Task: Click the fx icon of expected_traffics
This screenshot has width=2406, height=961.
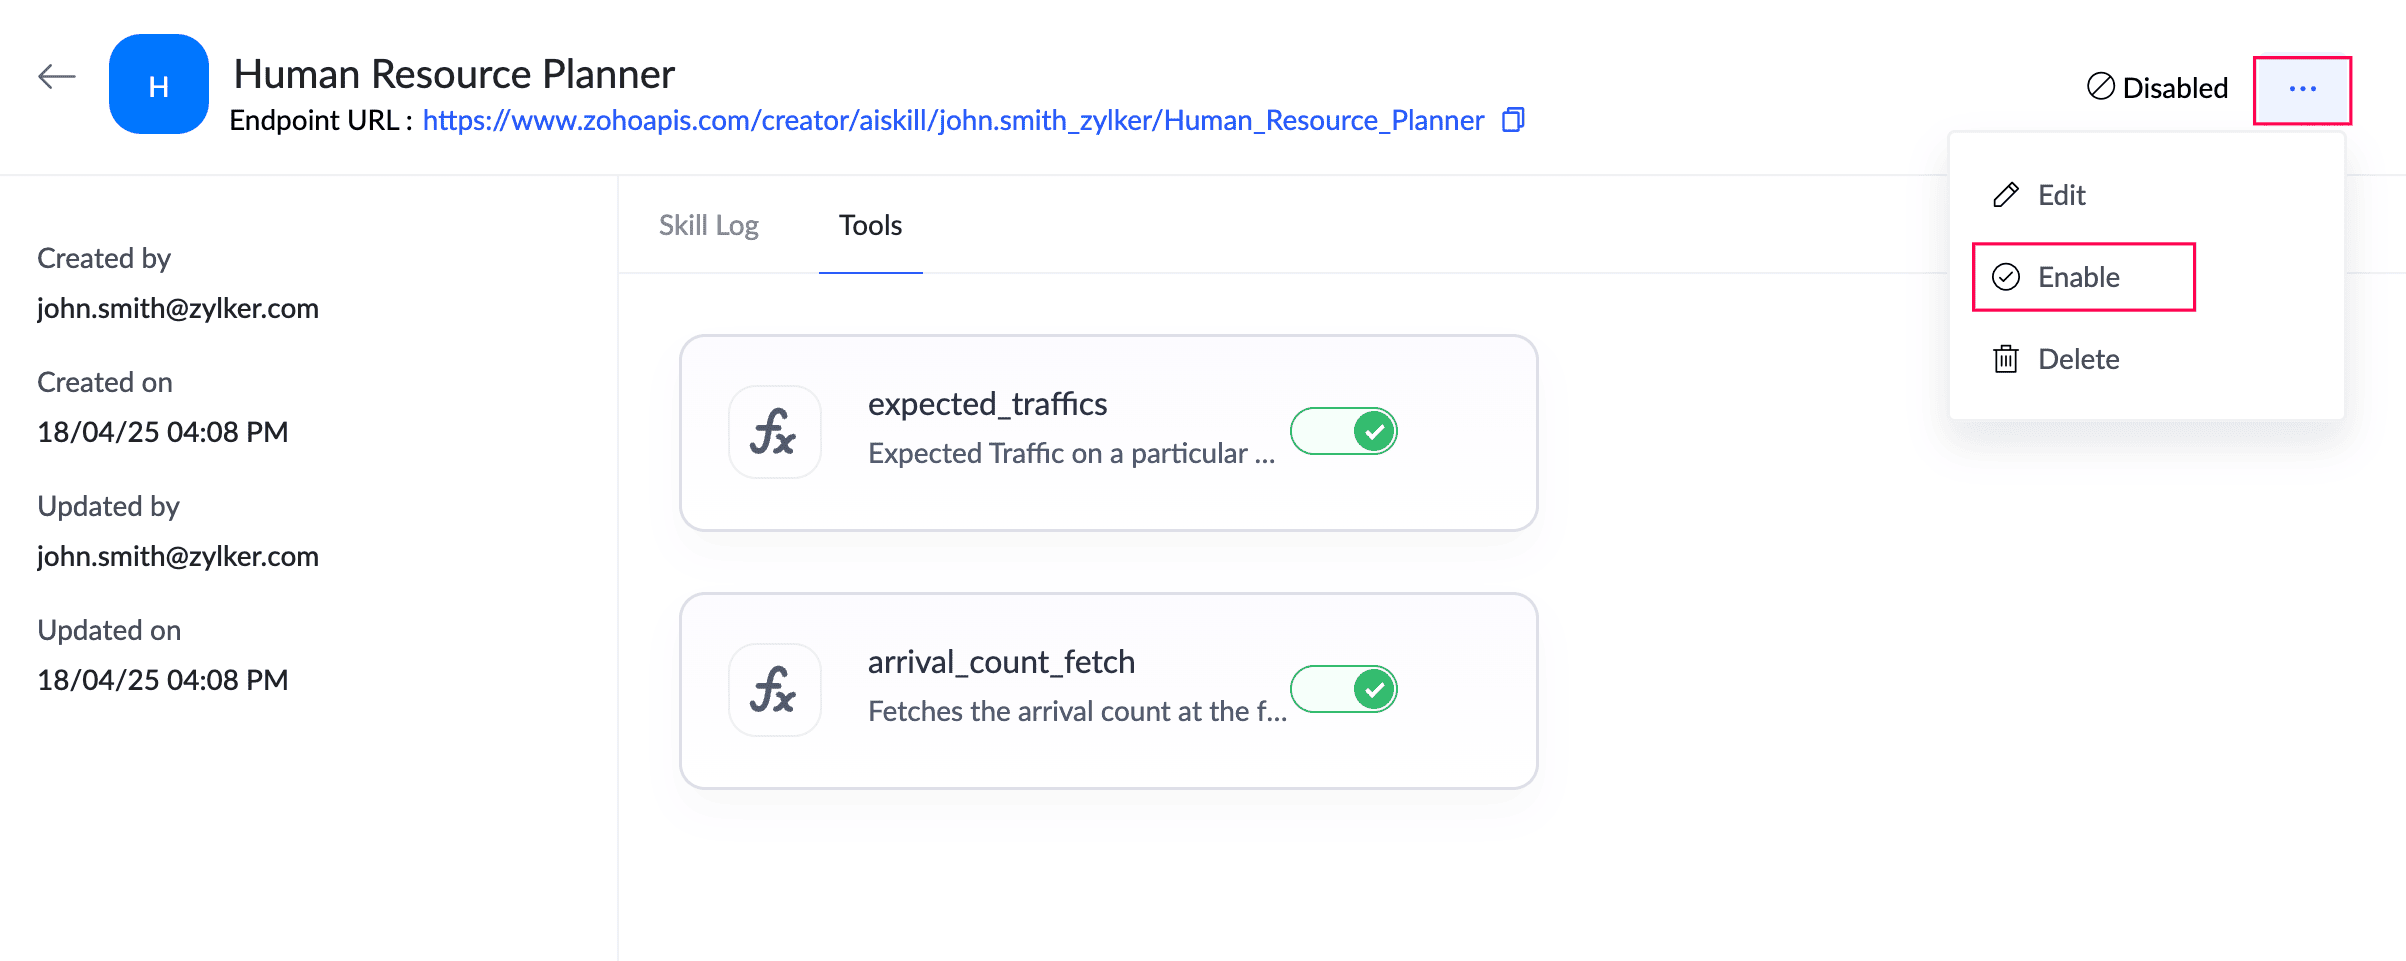Action: [775, 432]
